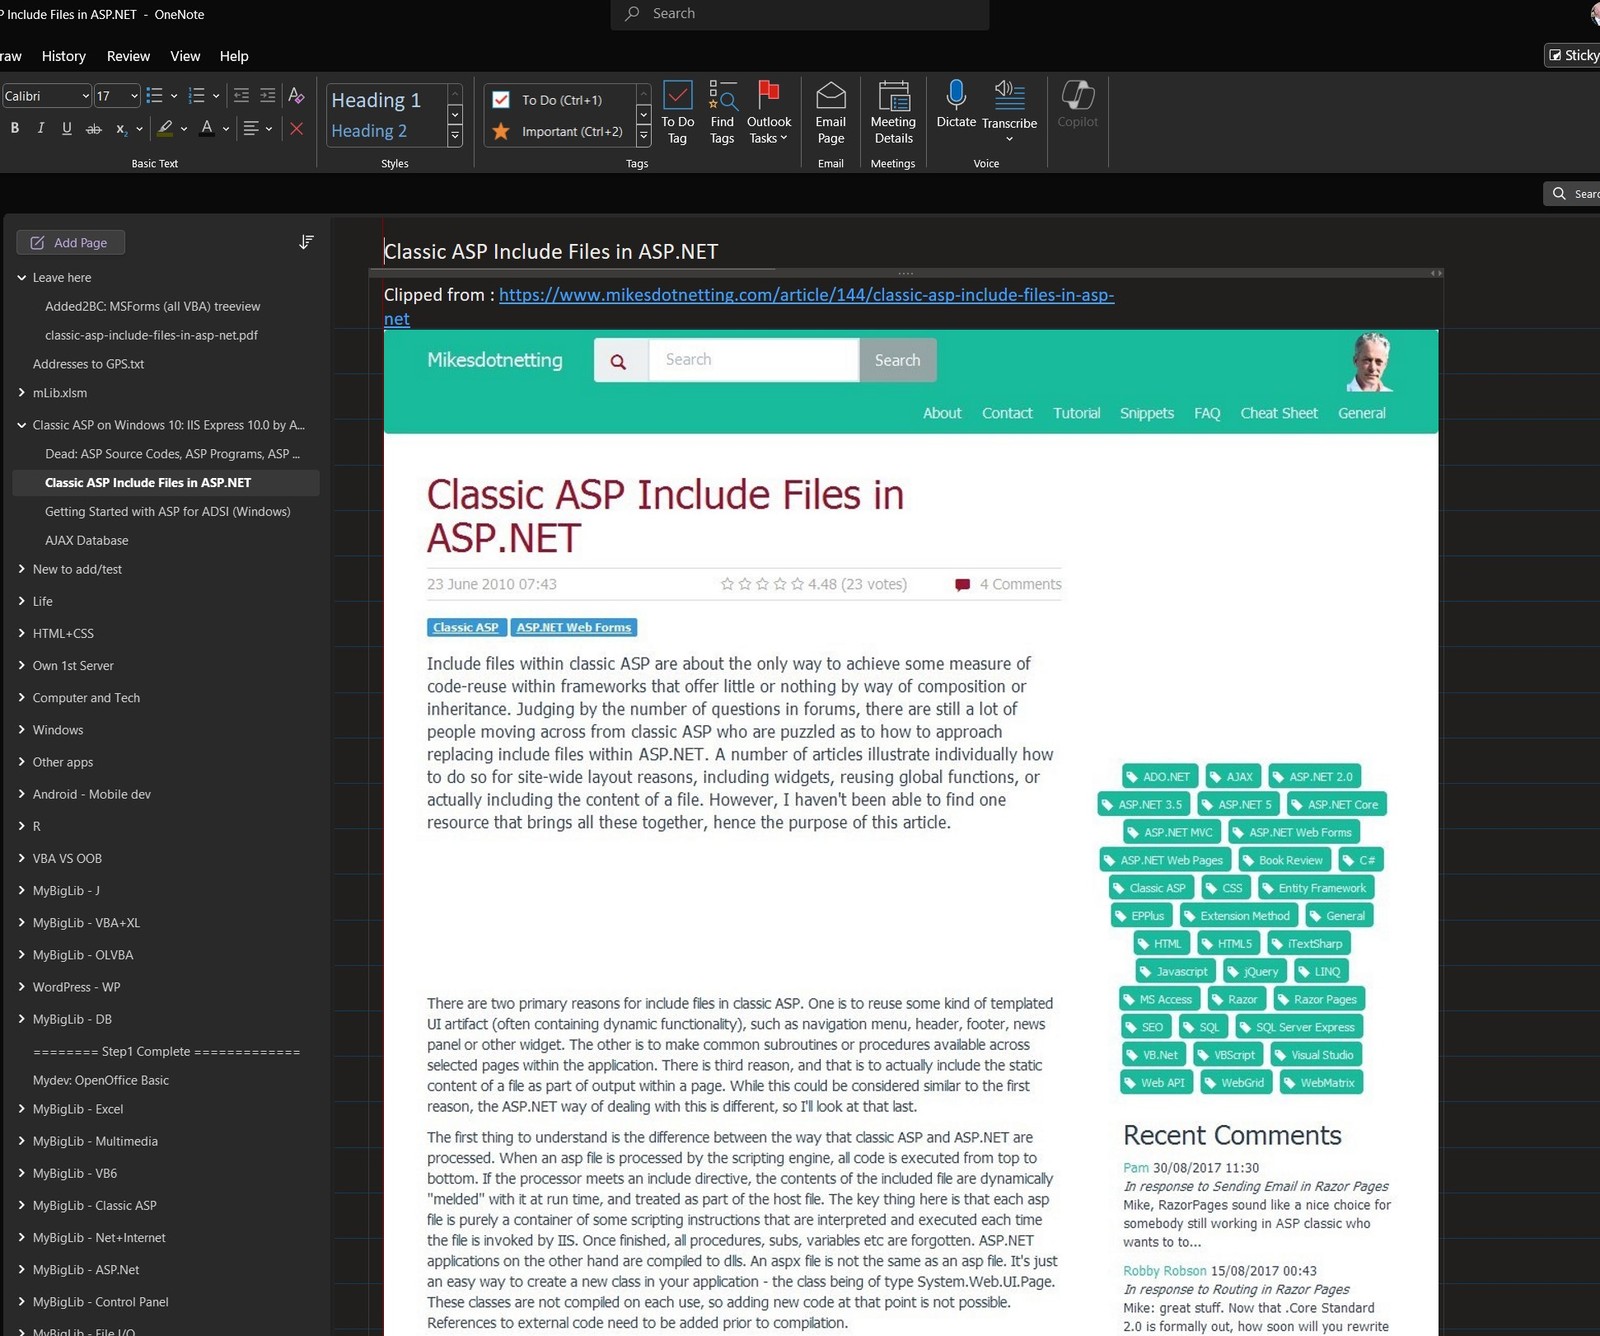Apply strikethrough formatting
The height and width of the screenshot is (1336, 1600).
pos(93,129)
